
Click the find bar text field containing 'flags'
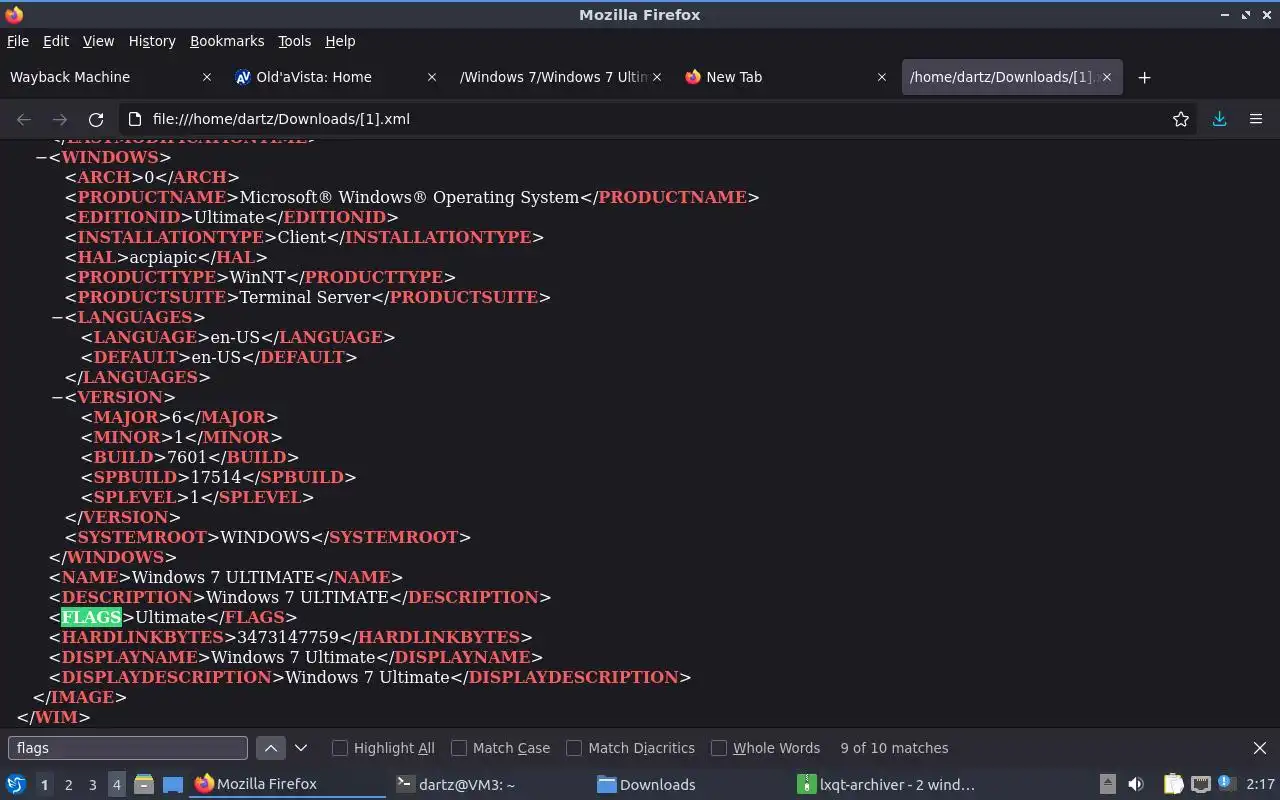pos(128,748)
